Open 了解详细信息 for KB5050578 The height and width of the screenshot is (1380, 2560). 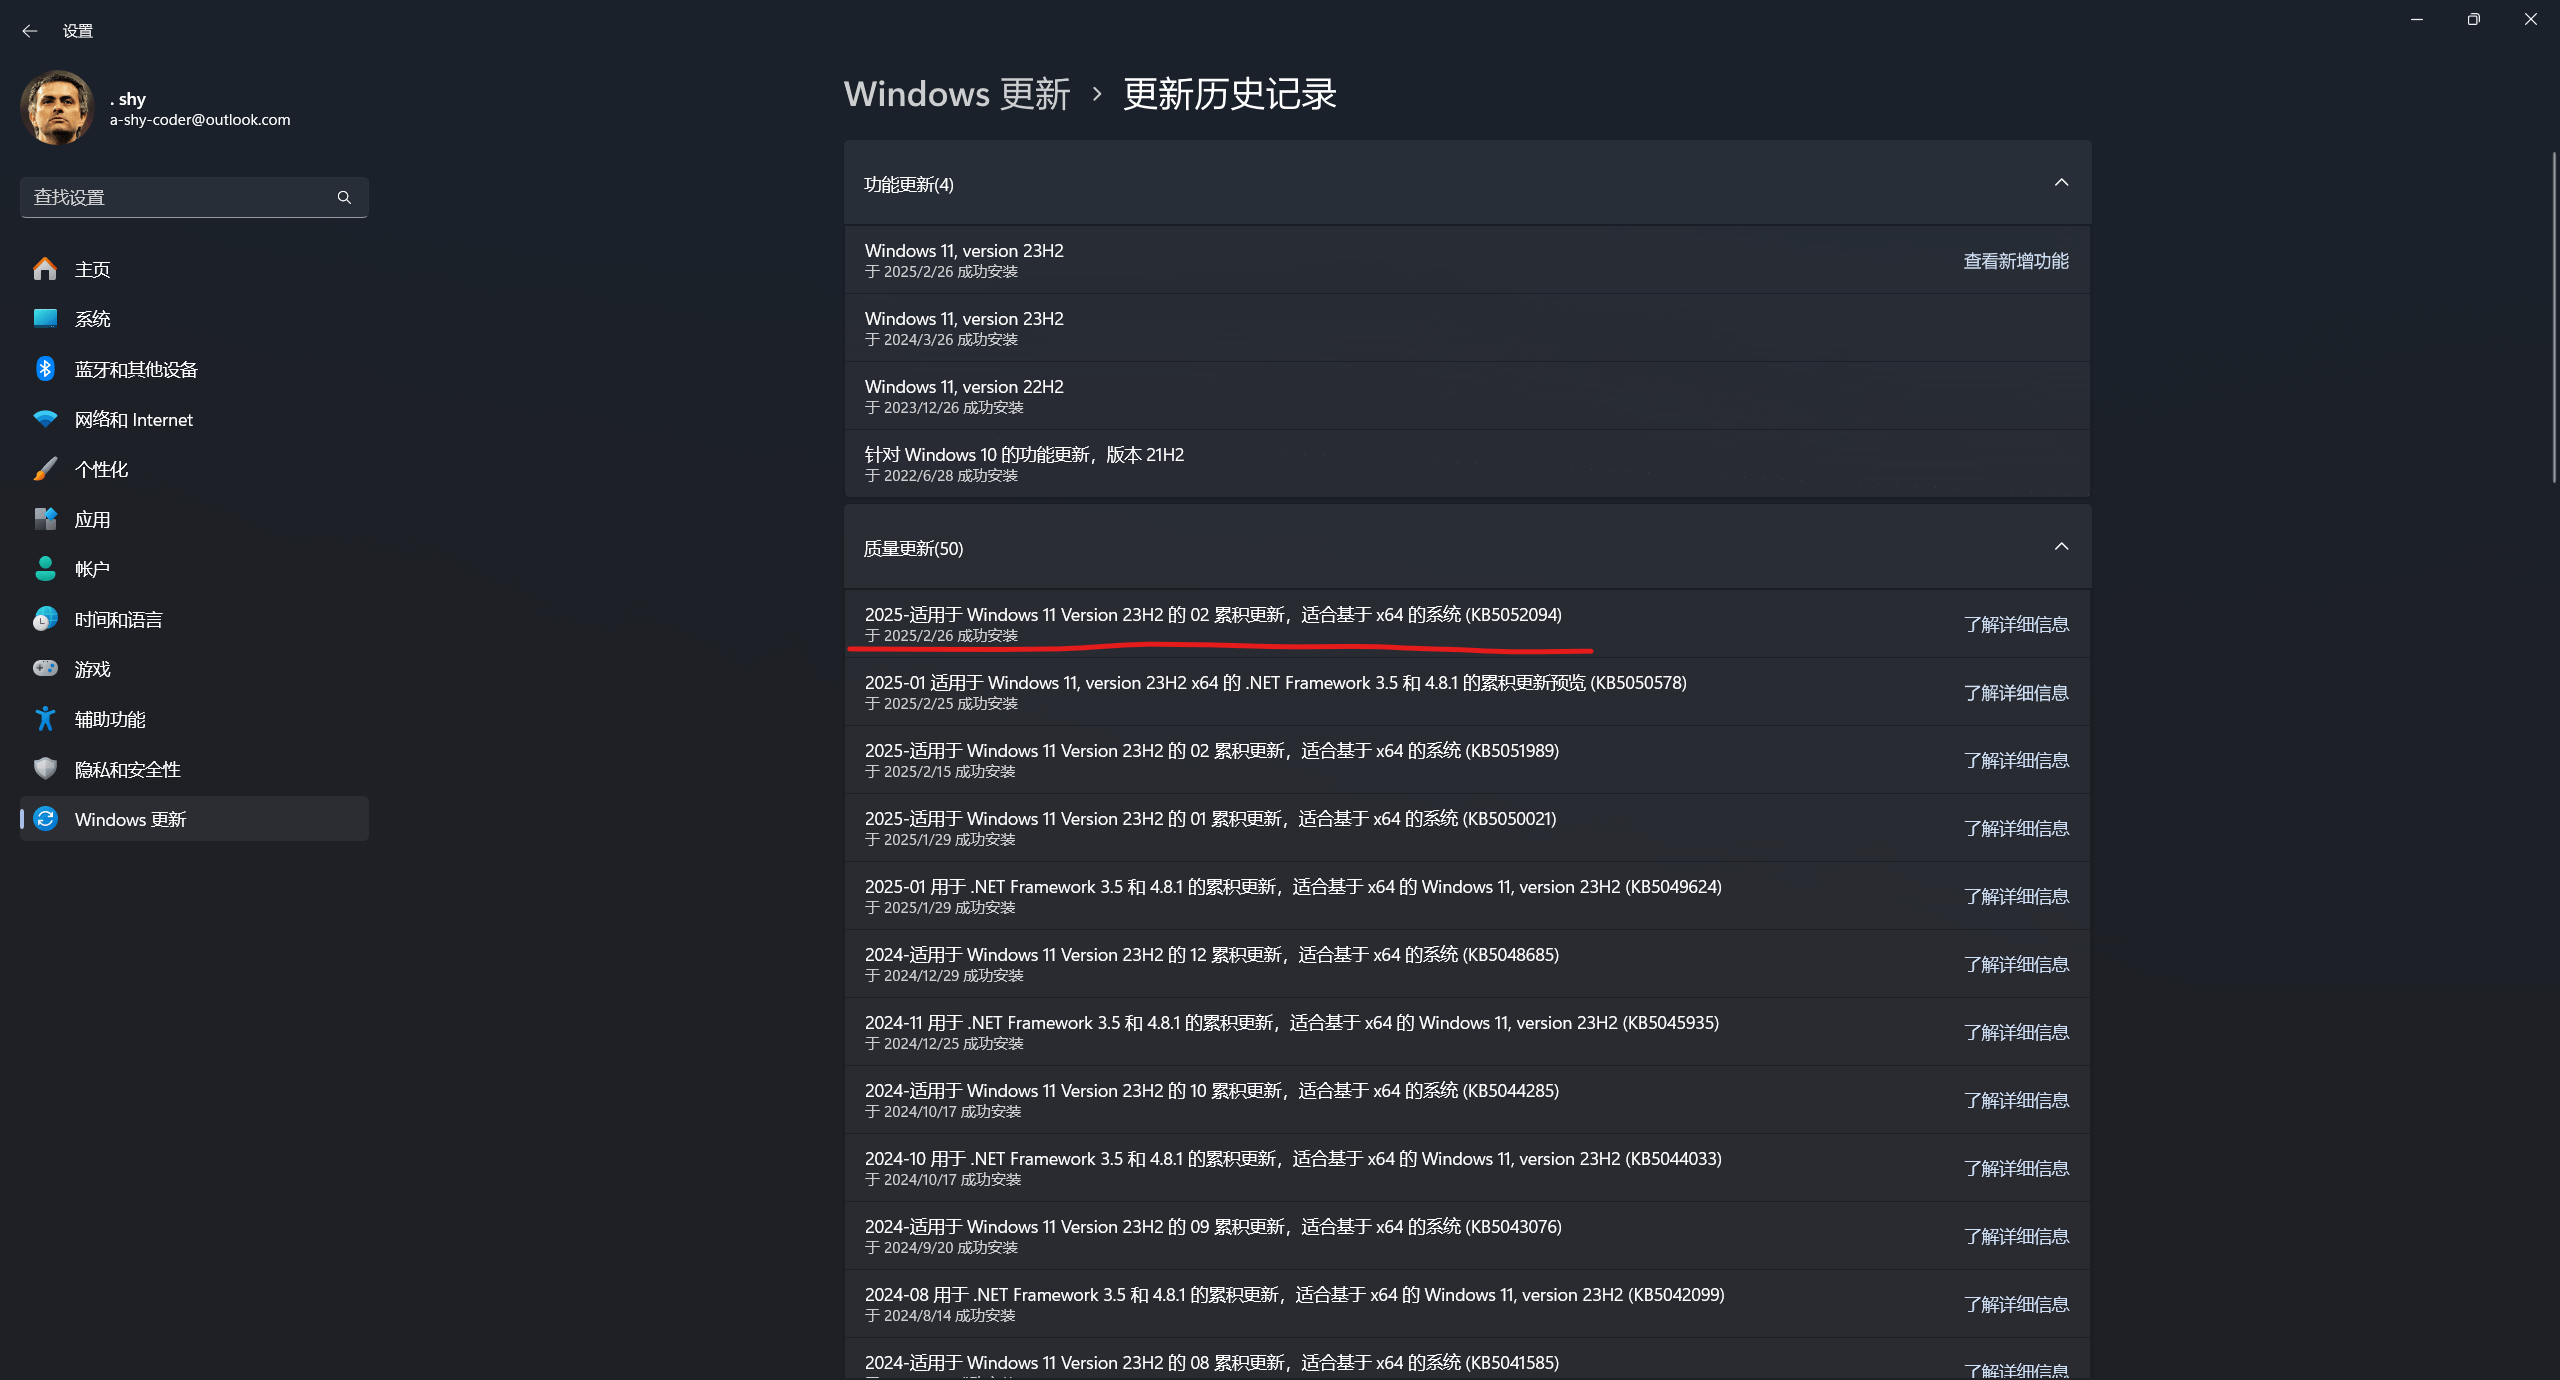tap(2015, 692)
